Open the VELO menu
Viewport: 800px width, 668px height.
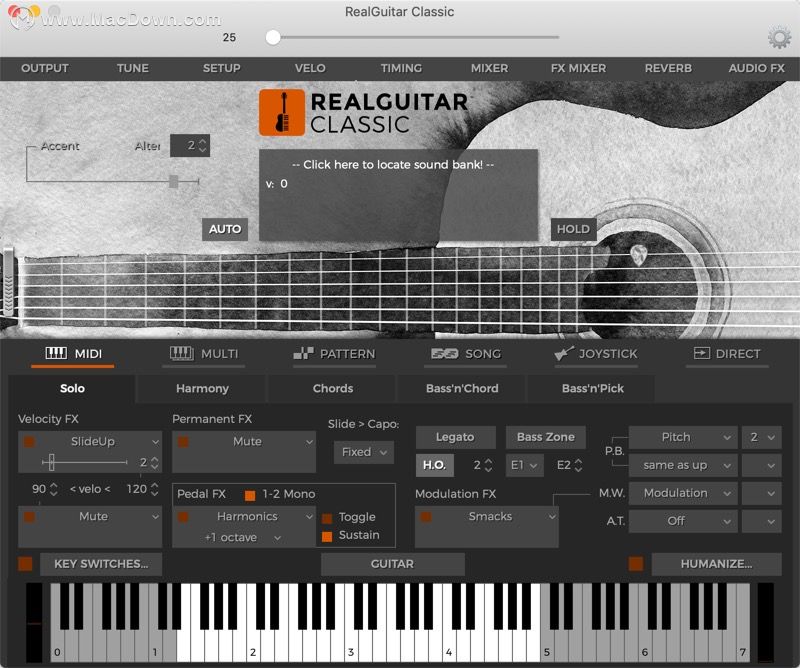(310, 68)
